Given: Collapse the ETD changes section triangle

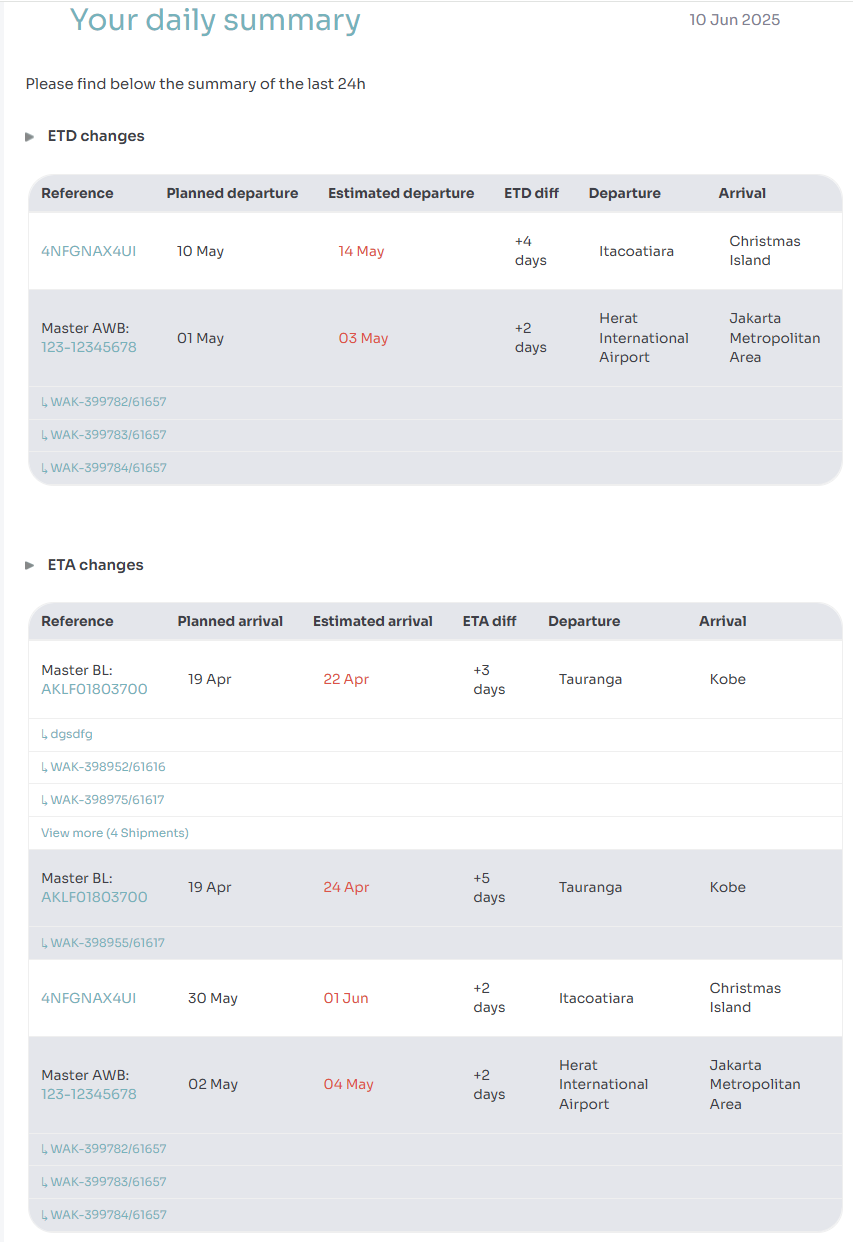Looking at the screenshot, I should (x=30, y=136).
